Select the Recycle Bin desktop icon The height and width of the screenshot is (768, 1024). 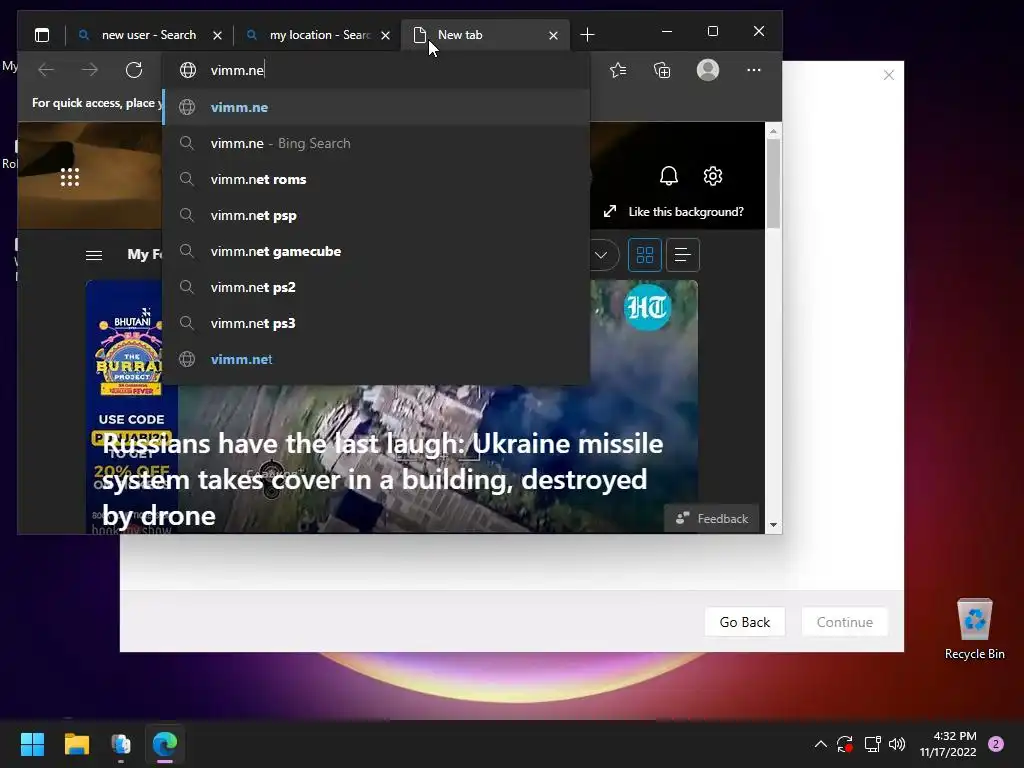coord(974,630)
